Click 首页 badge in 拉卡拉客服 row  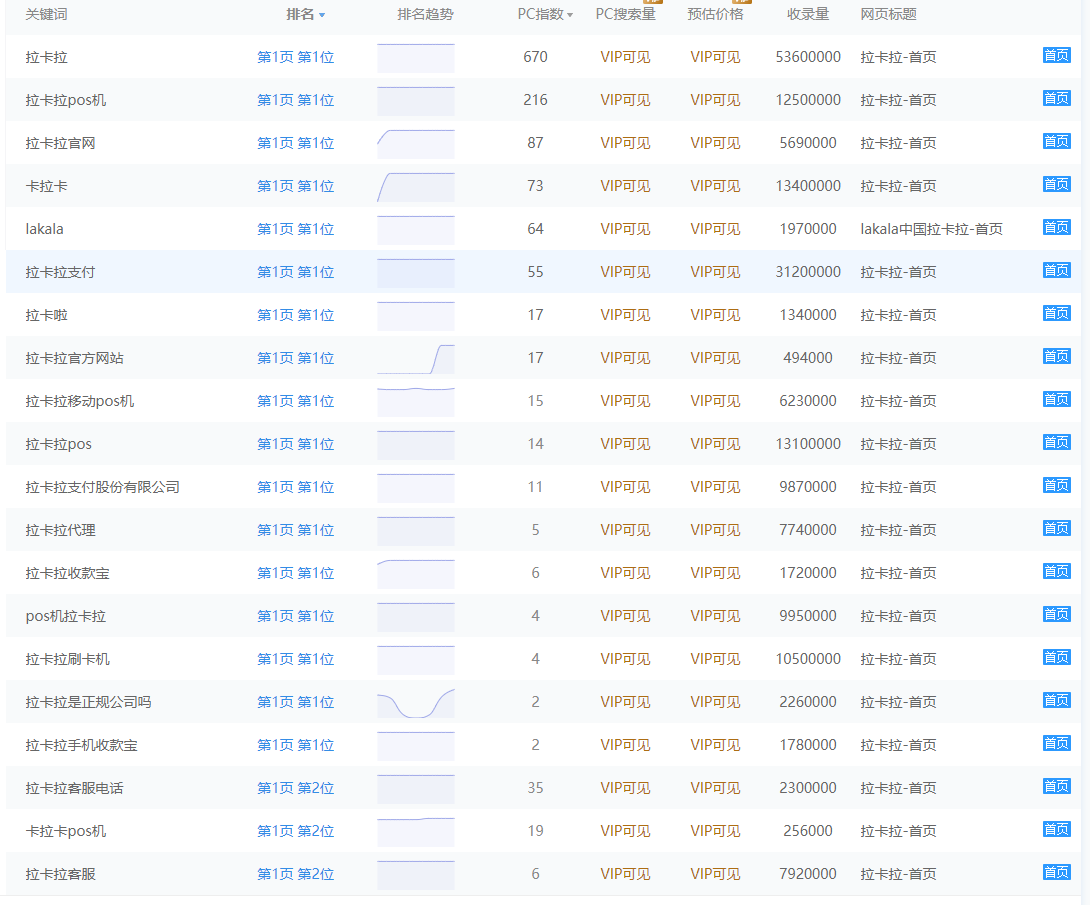coord(1056,873)
